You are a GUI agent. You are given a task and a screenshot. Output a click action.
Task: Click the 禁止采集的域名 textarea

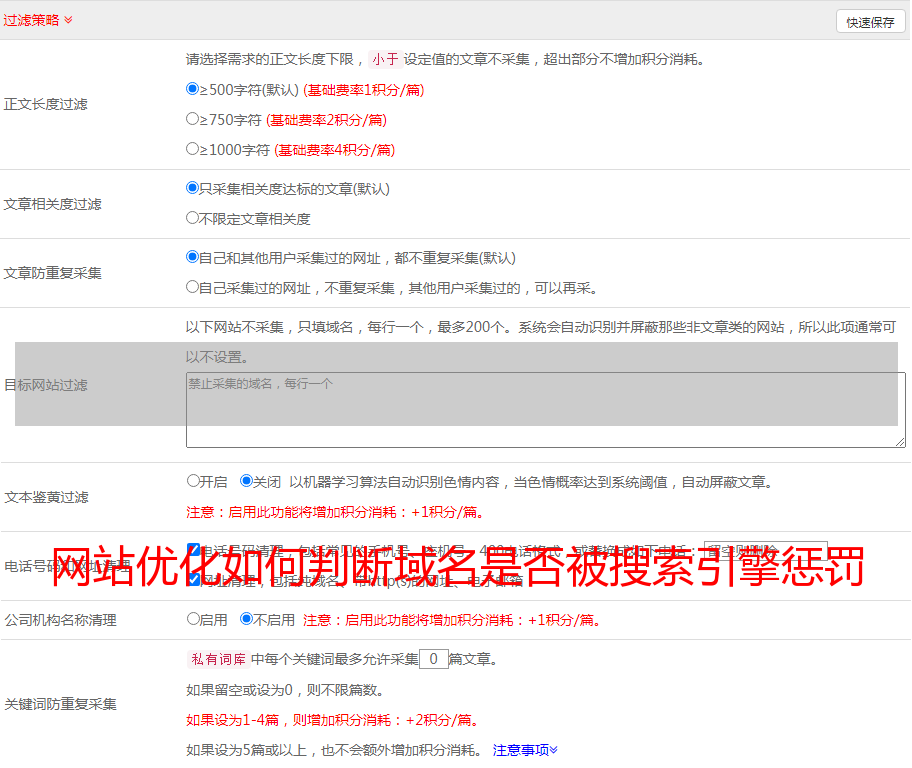(x=546, y=410)
